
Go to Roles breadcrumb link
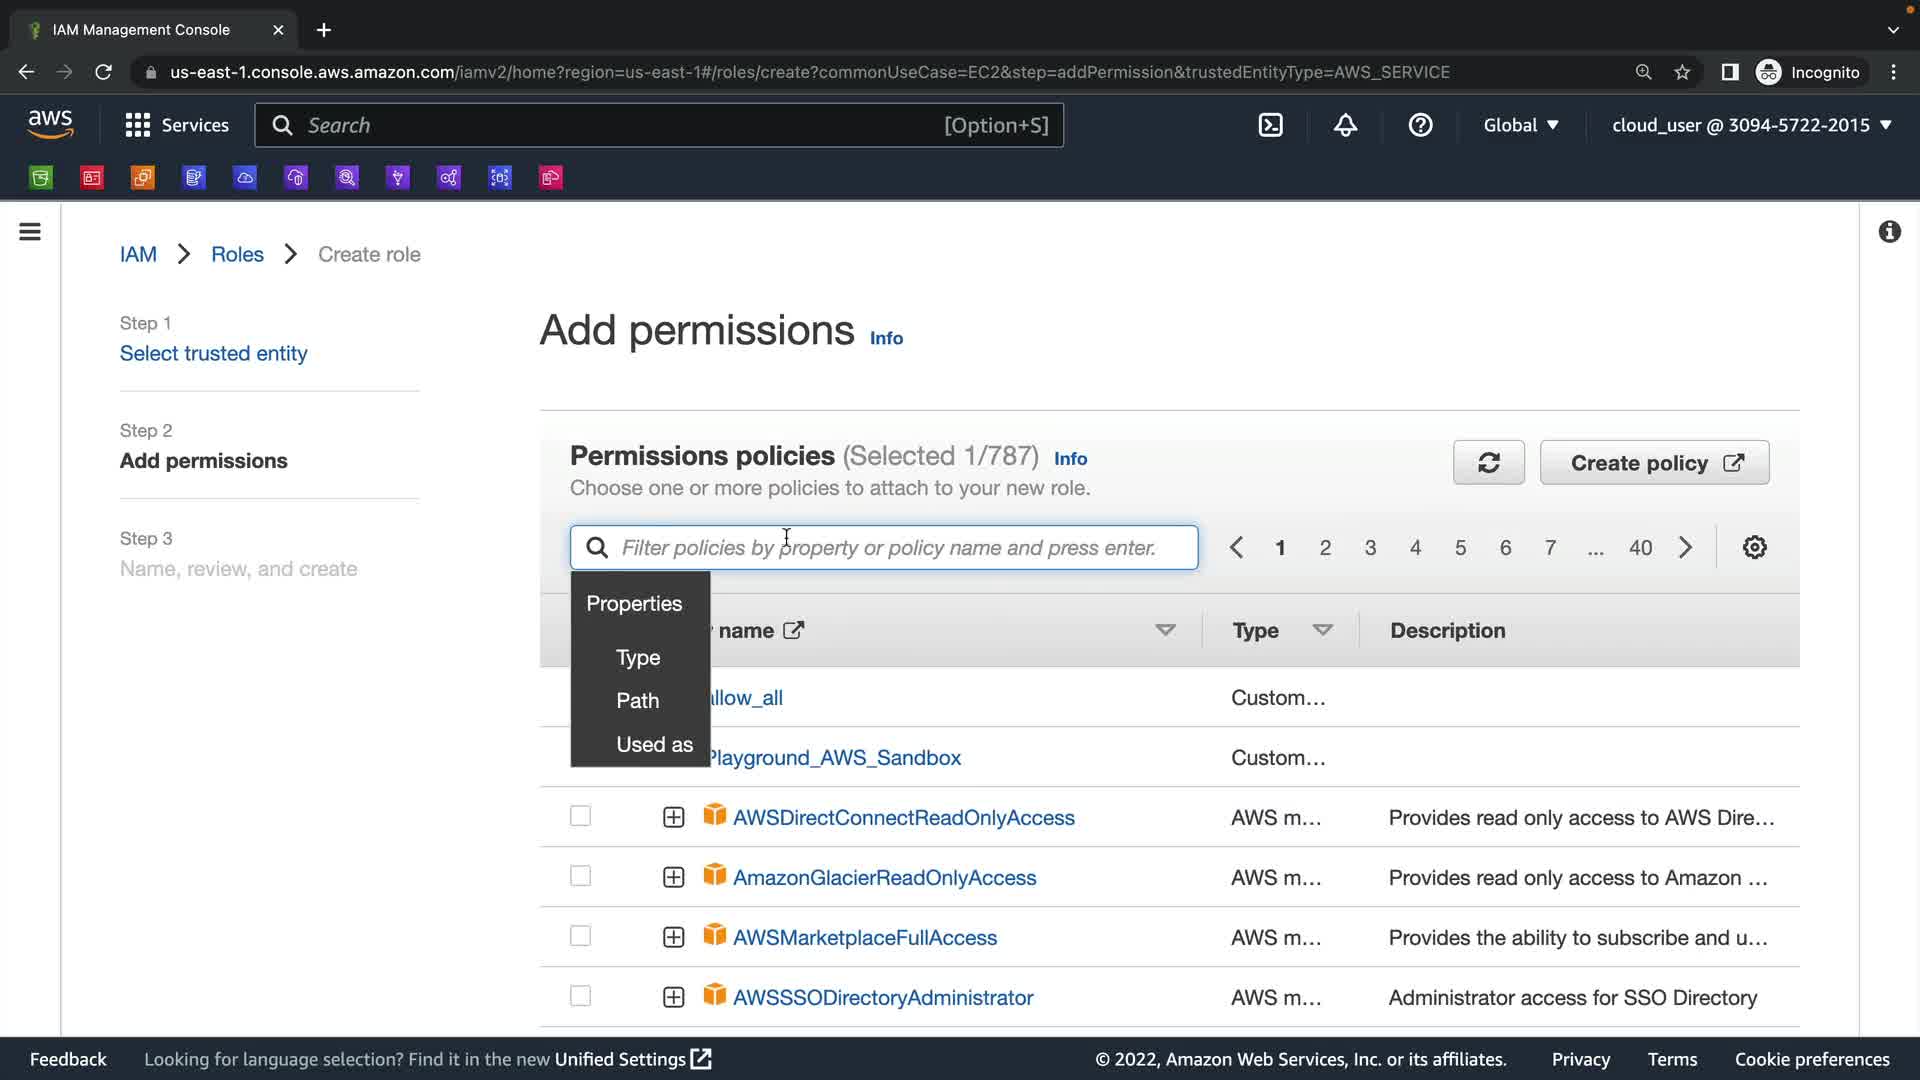click(237, 254)
